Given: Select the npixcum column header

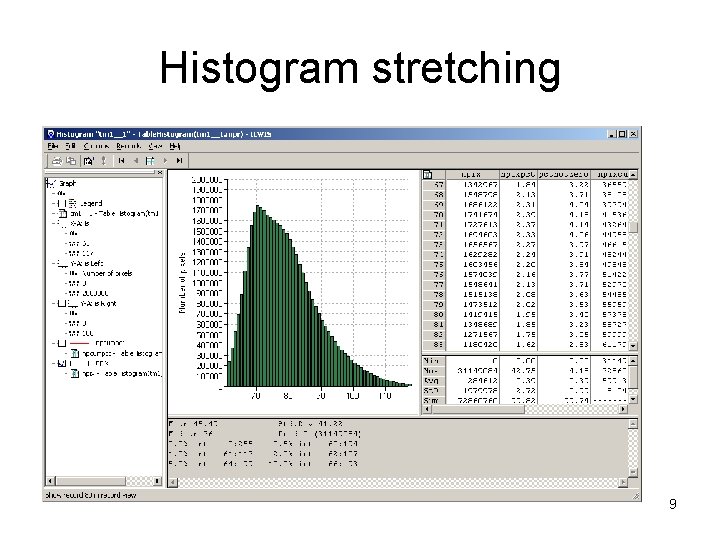Looking at the screenshot, I should click(x=609, y=174).
